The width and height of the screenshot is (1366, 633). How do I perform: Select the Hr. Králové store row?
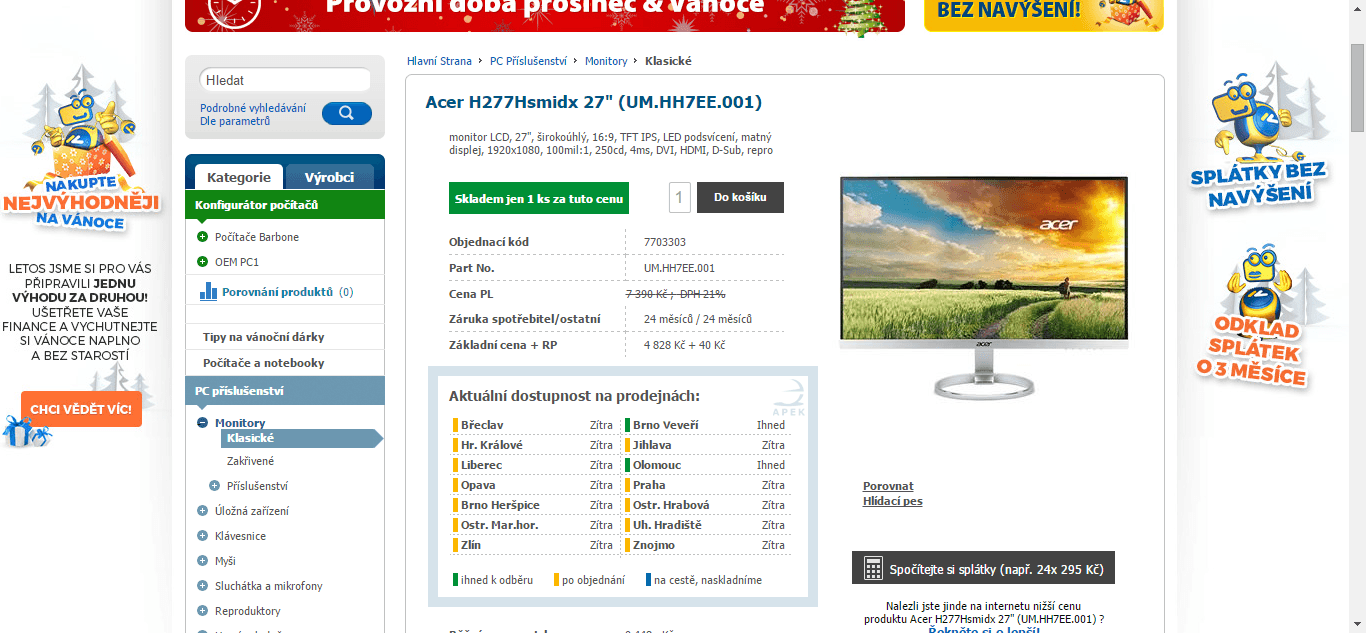[x=534, y=445]
